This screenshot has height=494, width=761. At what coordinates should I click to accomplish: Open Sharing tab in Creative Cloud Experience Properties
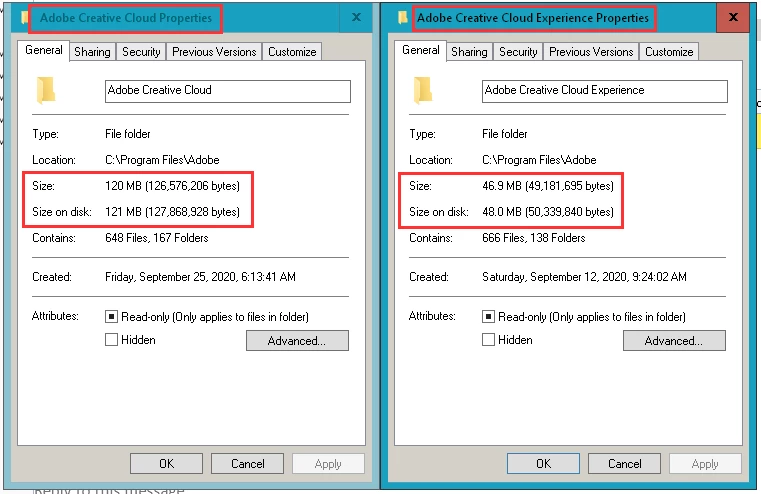(469, 52)
